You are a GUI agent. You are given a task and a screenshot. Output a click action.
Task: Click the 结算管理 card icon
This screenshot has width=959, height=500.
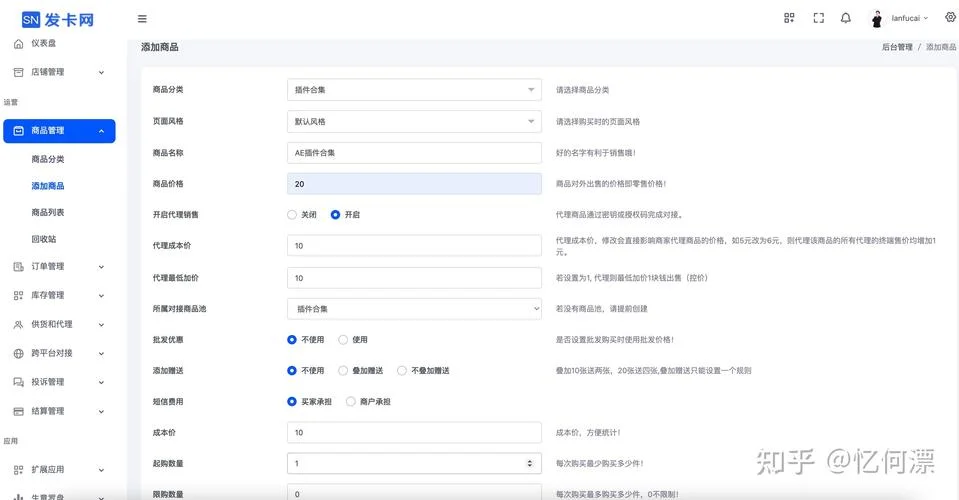(18, 411)
